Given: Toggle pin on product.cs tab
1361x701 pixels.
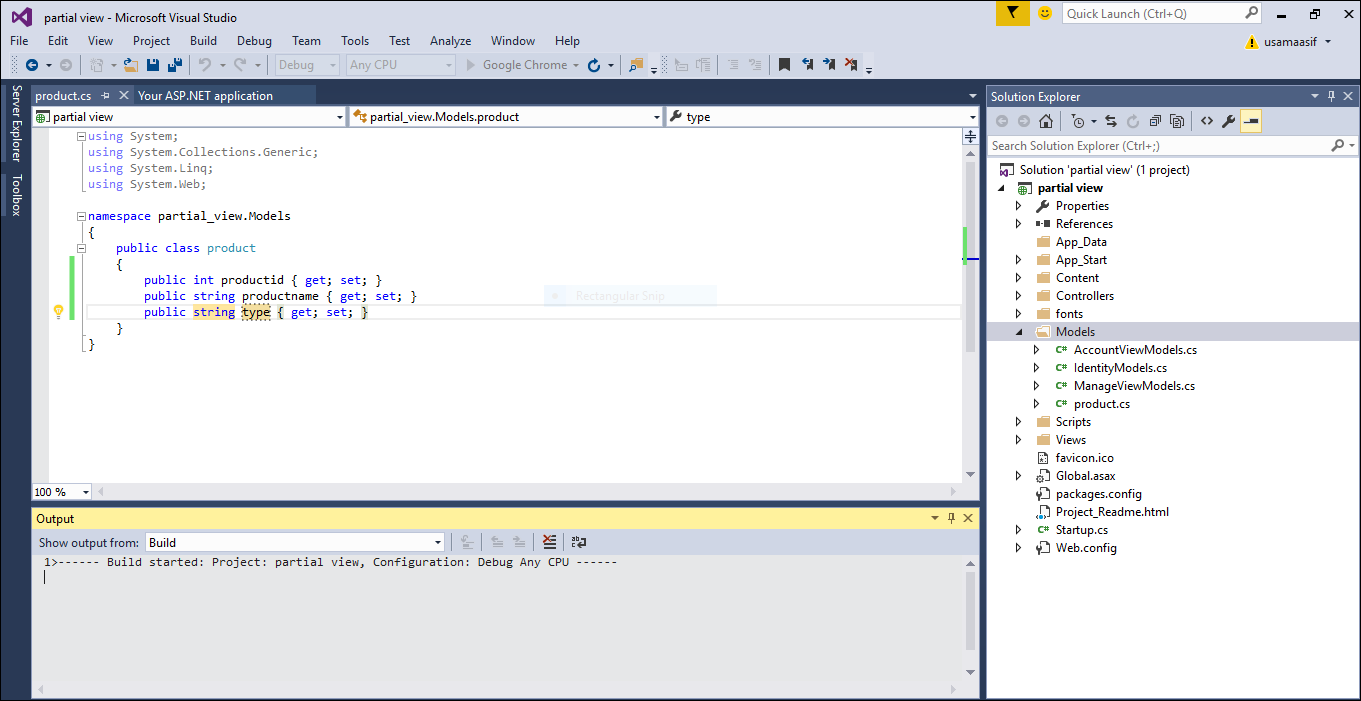Looking at the screenshot, I should pyautogui.click(x=105, y=96).
